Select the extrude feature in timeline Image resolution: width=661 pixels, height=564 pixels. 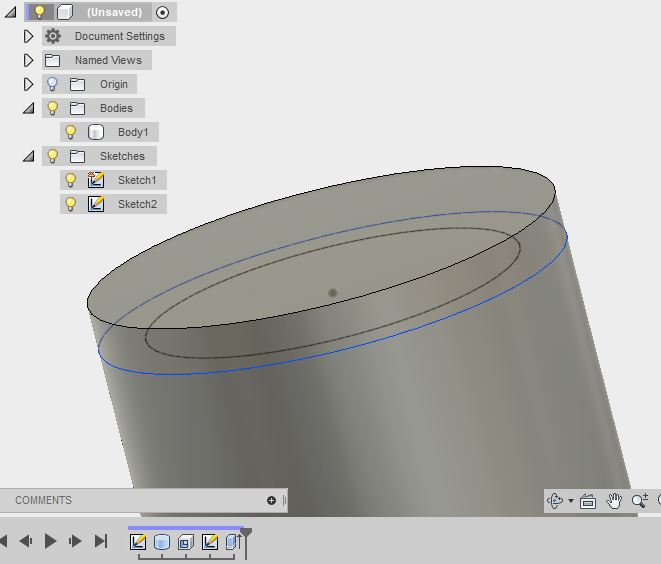161,542
